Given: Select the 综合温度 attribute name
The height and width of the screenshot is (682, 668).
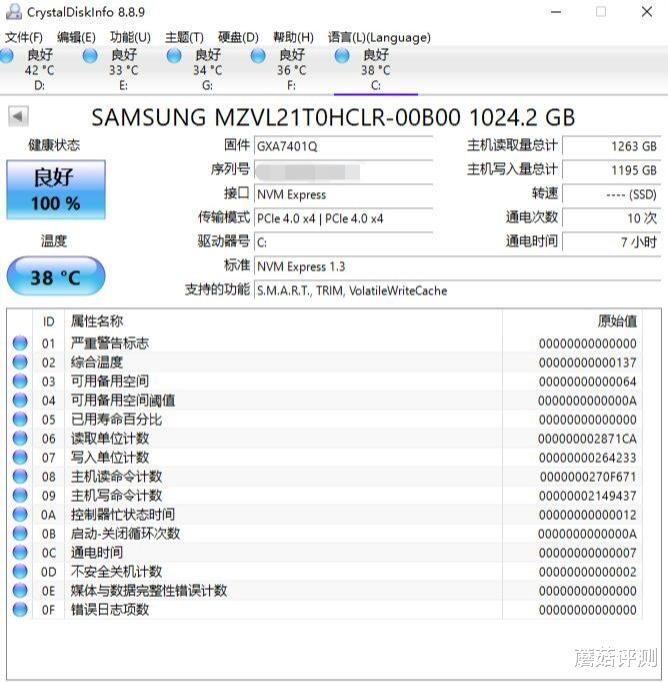Looking at the screenshot, I should click(97, 362).
